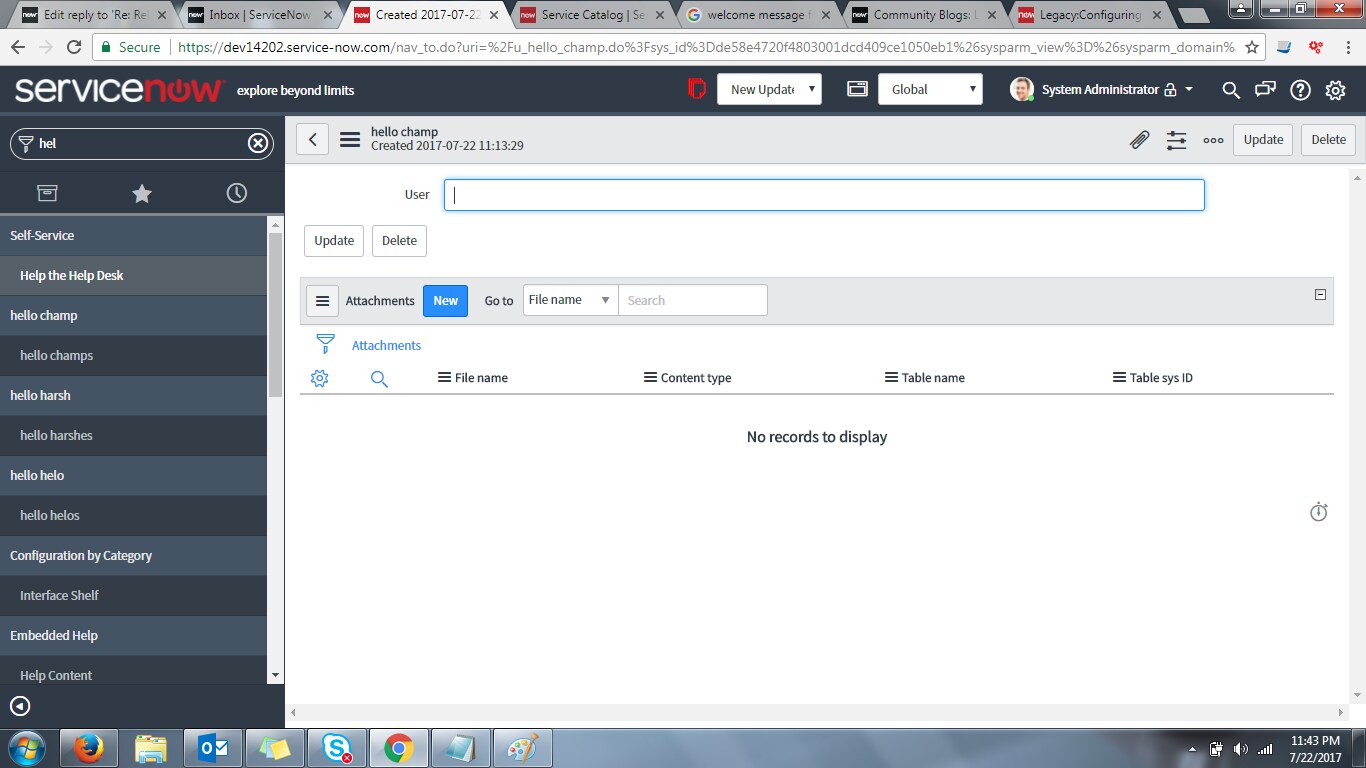Open the three-dot more options icon
The image size is (1366, 768).
tap(1213, 140)
